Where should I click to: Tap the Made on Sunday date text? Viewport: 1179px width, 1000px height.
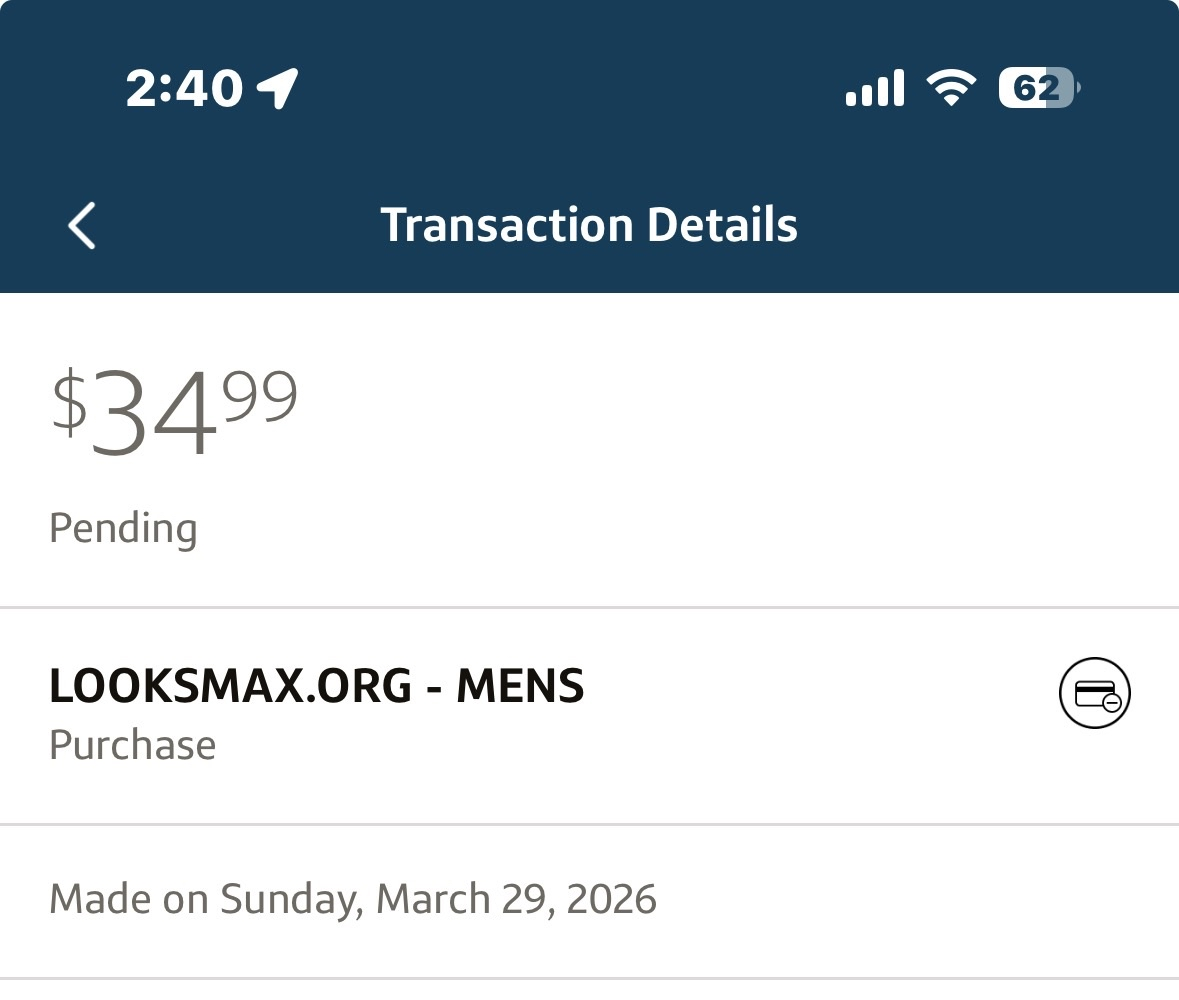[x=352, y=899]
